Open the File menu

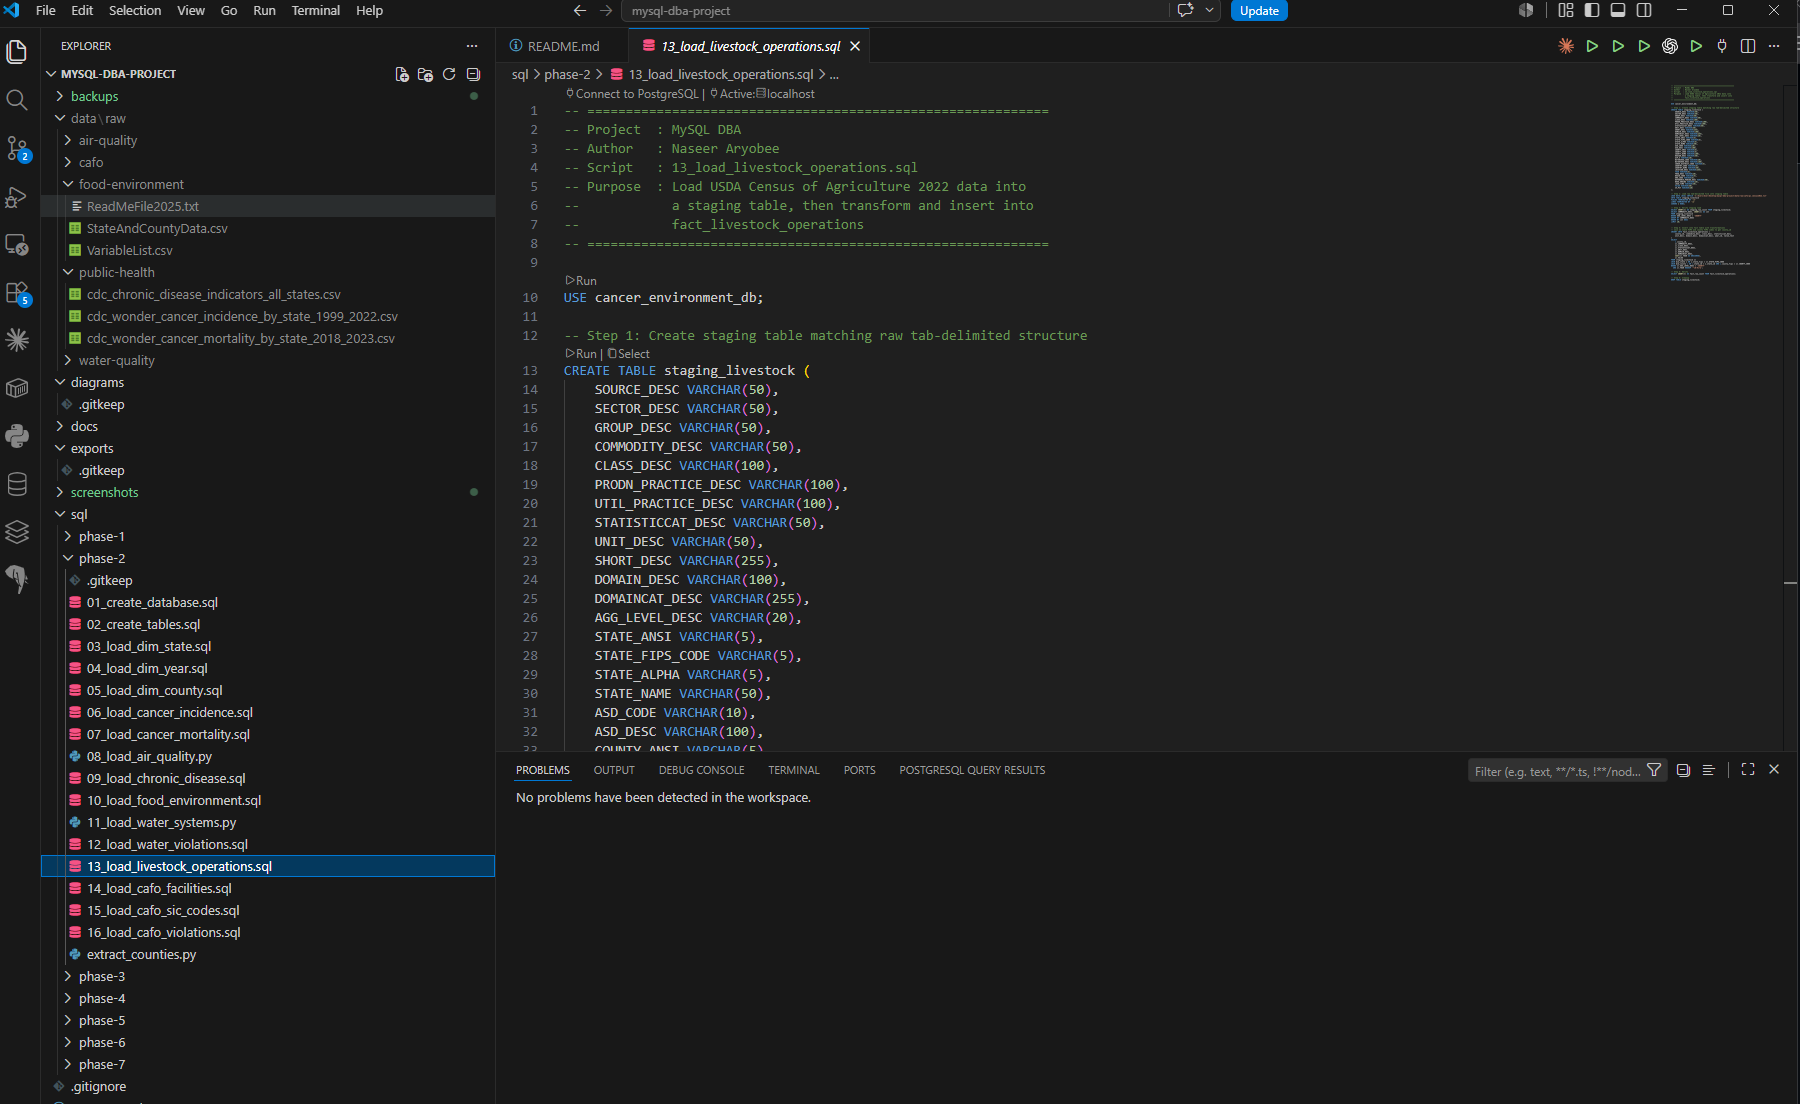(46, 10)
